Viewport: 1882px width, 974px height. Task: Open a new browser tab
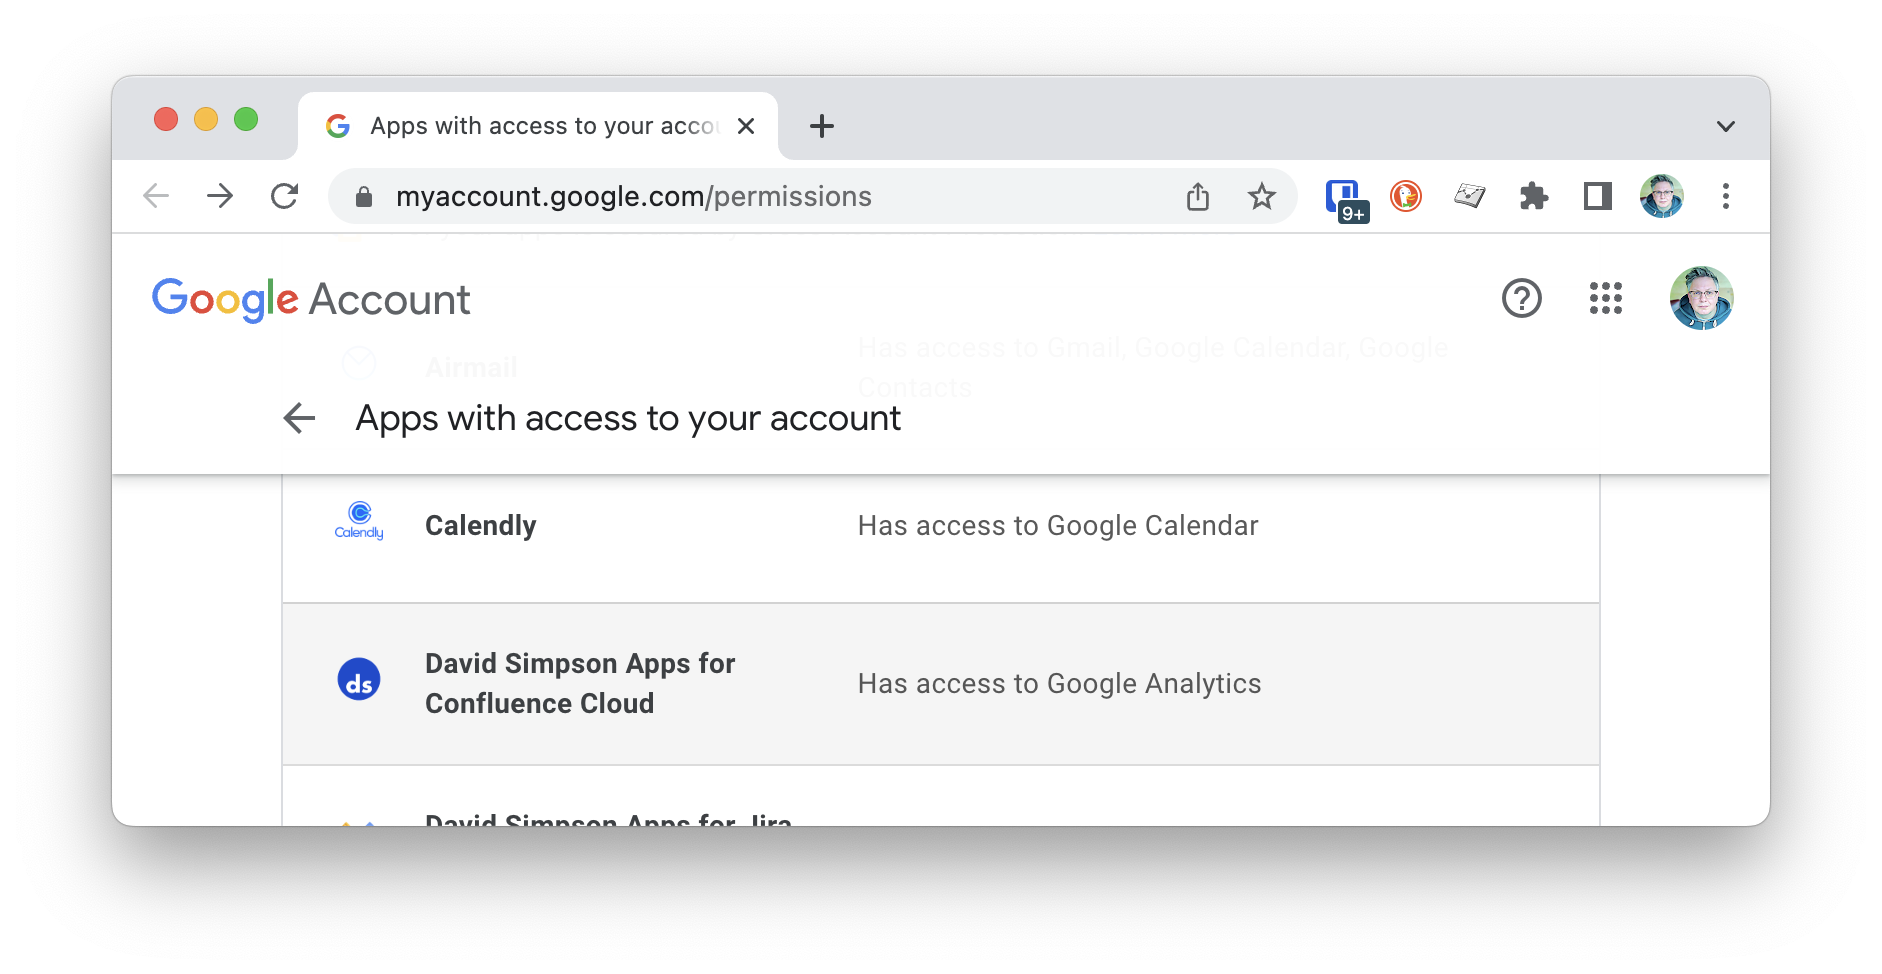click(822, 126)
